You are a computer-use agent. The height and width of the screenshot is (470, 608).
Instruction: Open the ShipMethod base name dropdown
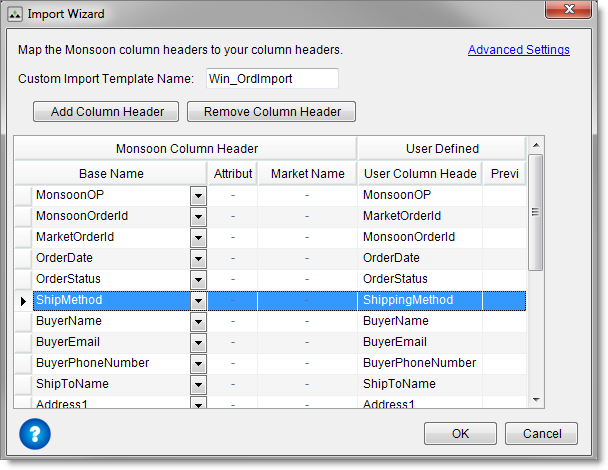[198, 301]
